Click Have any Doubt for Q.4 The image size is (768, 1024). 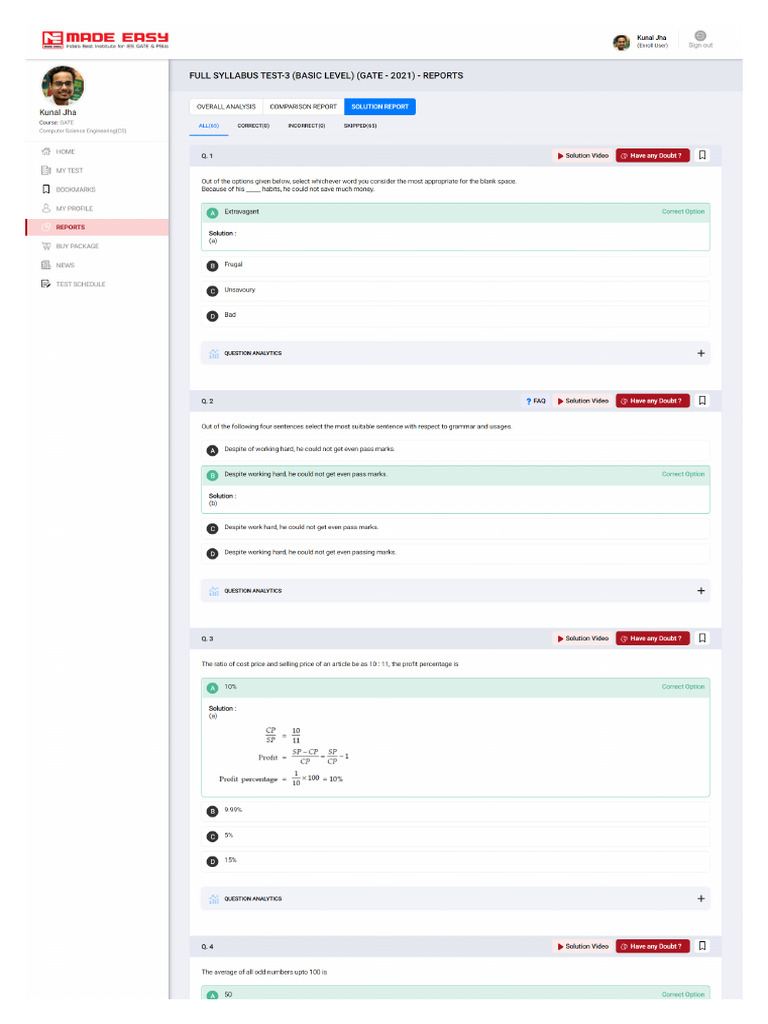(652, 946)
